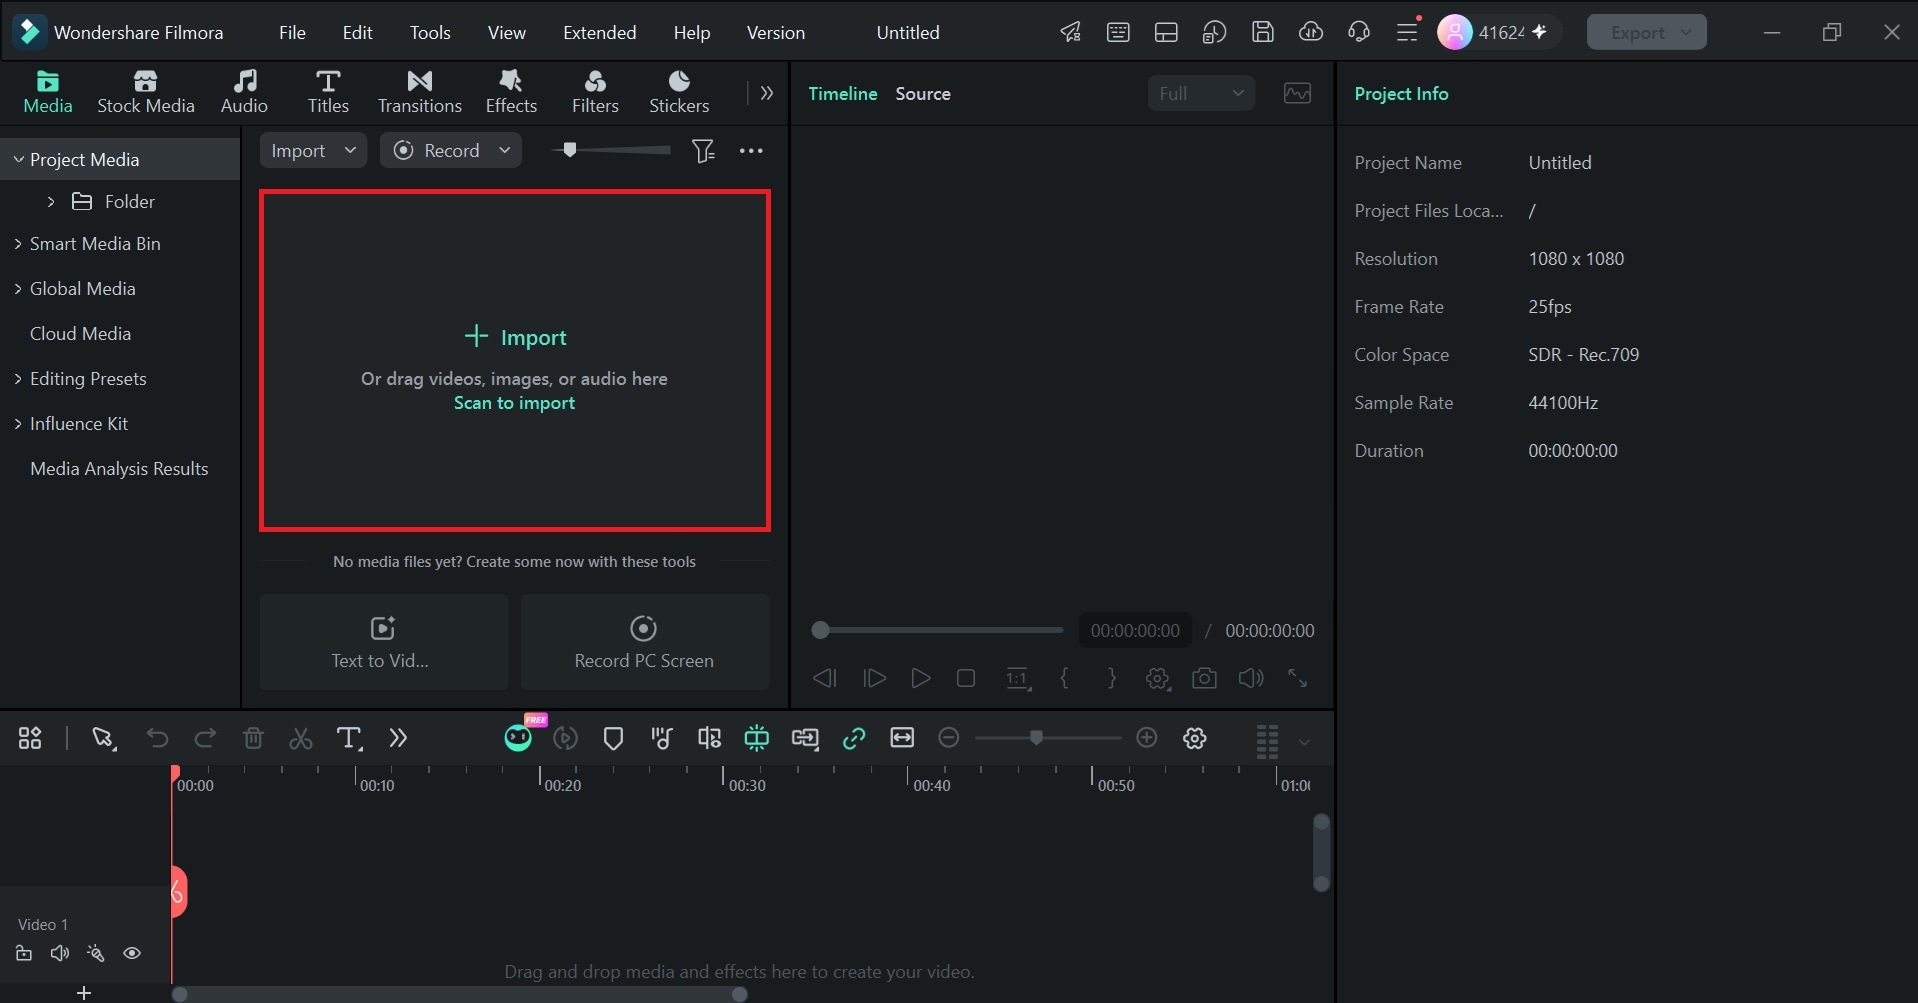Click the Scan to import link
Viewport: 1918px width, 1003px height.
click(x=514, y=403)
